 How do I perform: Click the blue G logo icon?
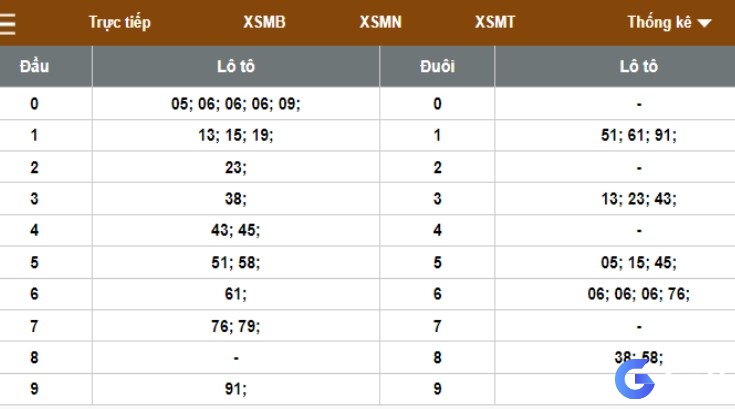(x=635, y=379)
